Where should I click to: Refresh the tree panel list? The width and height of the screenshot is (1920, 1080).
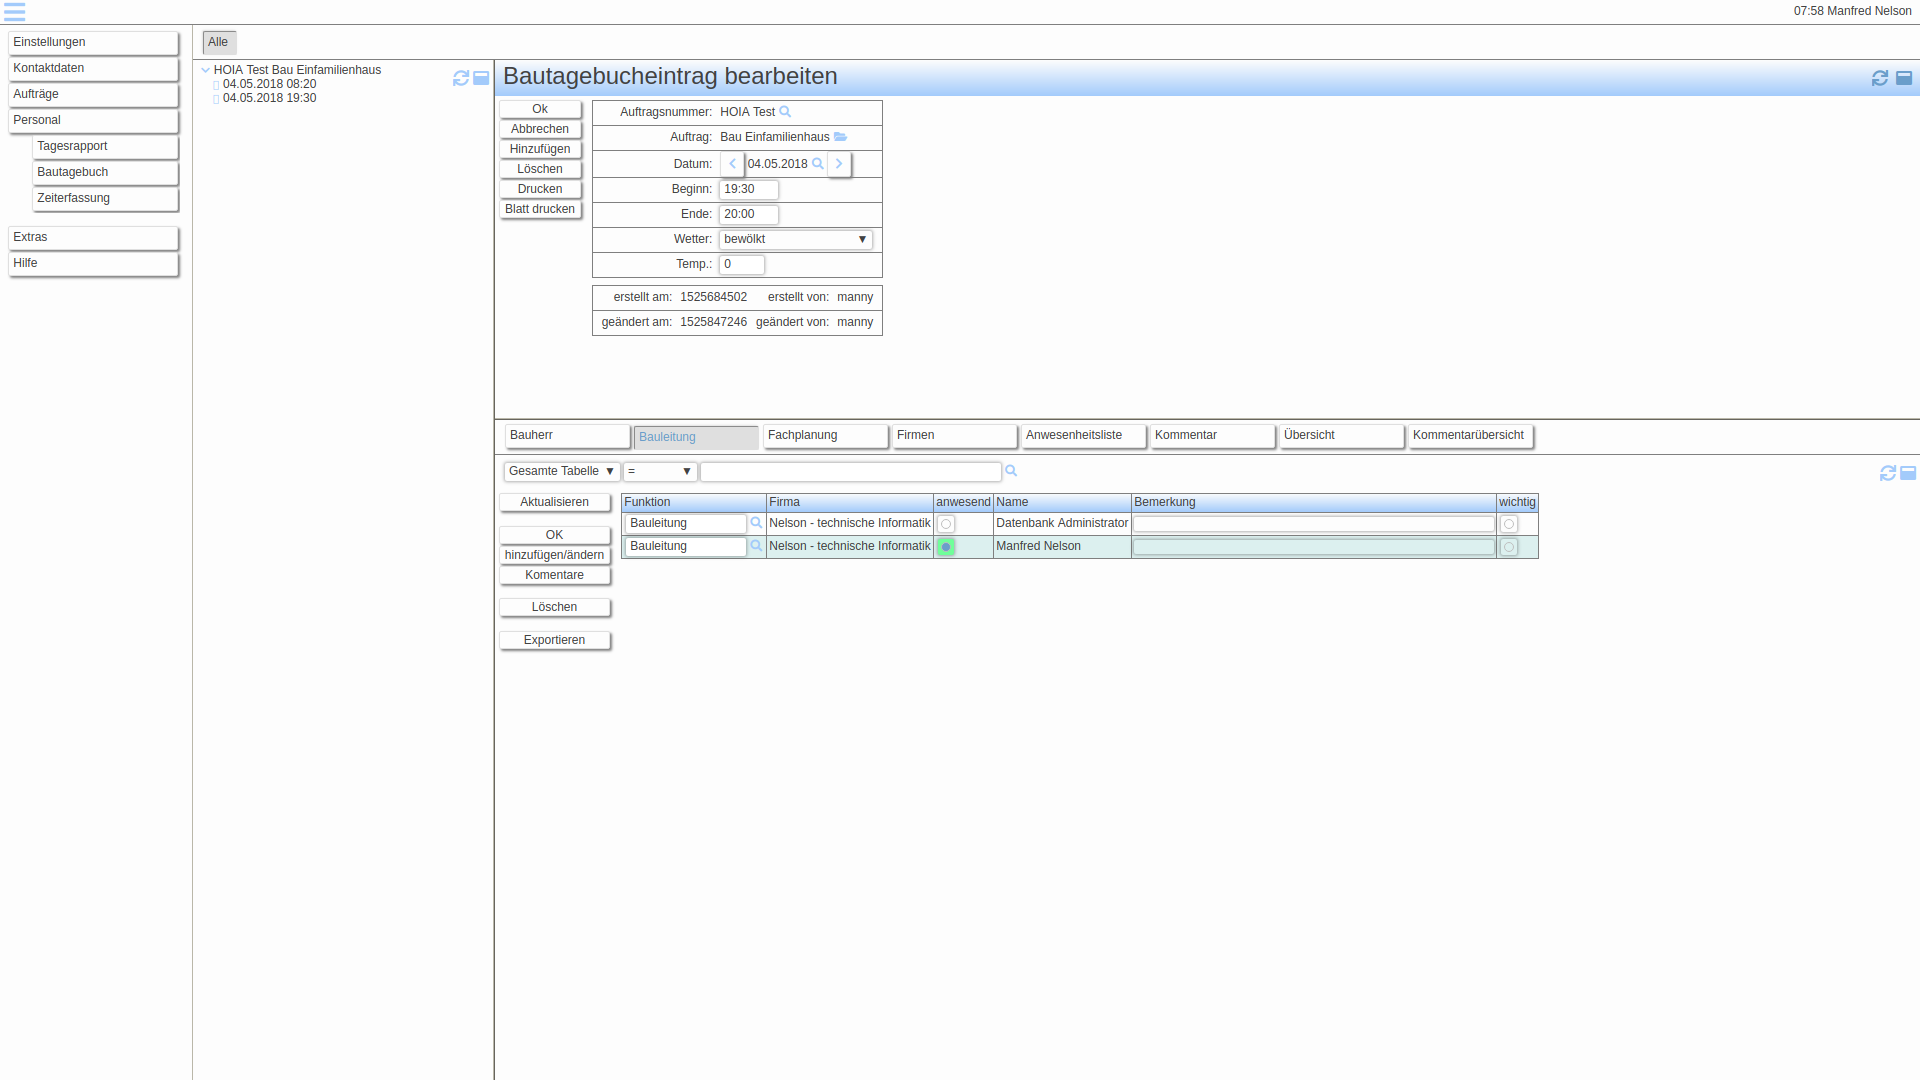pyautogui.click(x=461, y=78)
